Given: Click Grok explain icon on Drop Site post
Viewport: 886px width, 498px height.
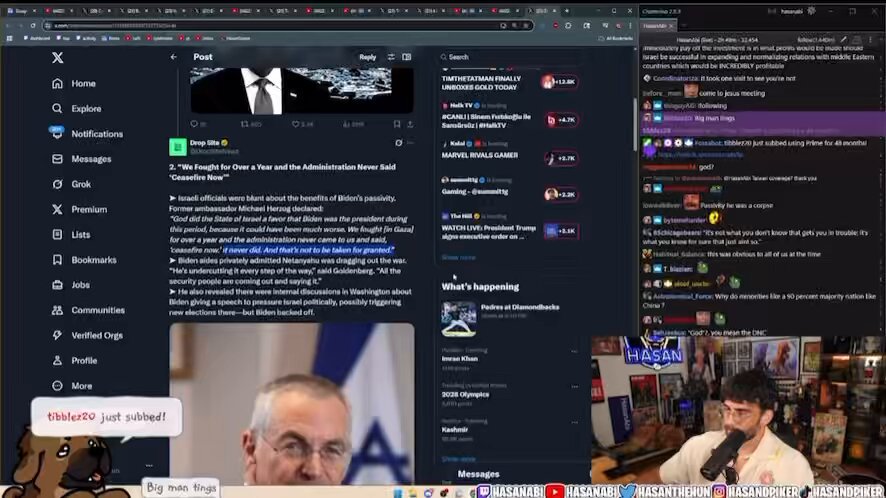Looking at the screenshot, I should (398, 143).
